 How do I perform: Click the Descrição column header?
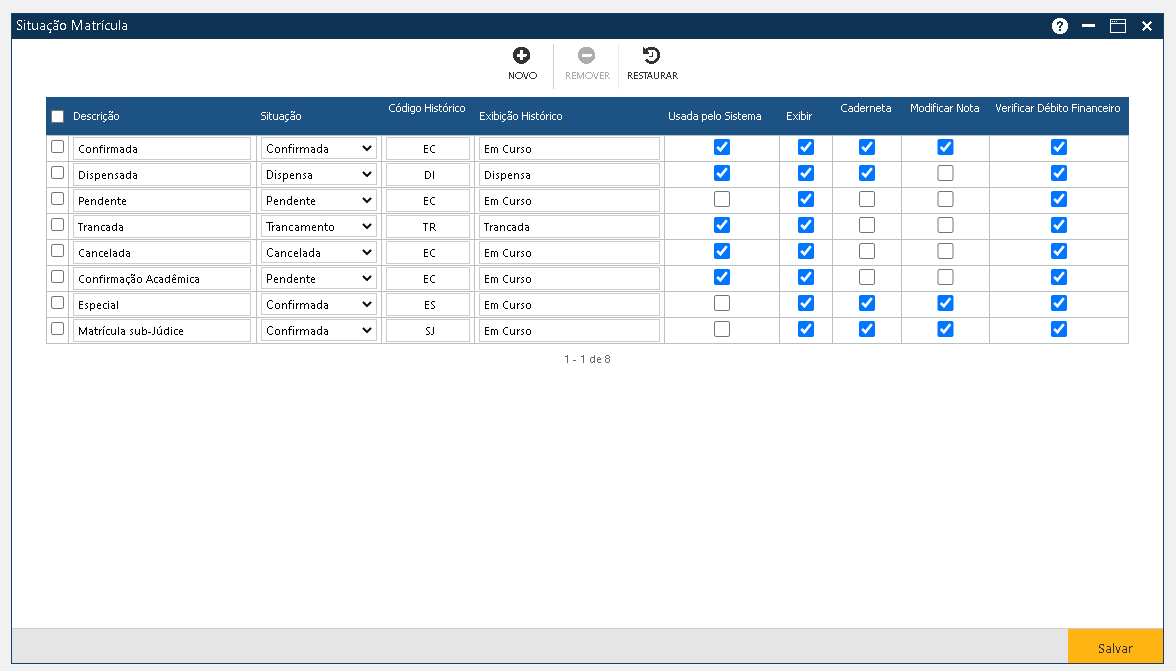pyautogui.click(x=96, y=116)
